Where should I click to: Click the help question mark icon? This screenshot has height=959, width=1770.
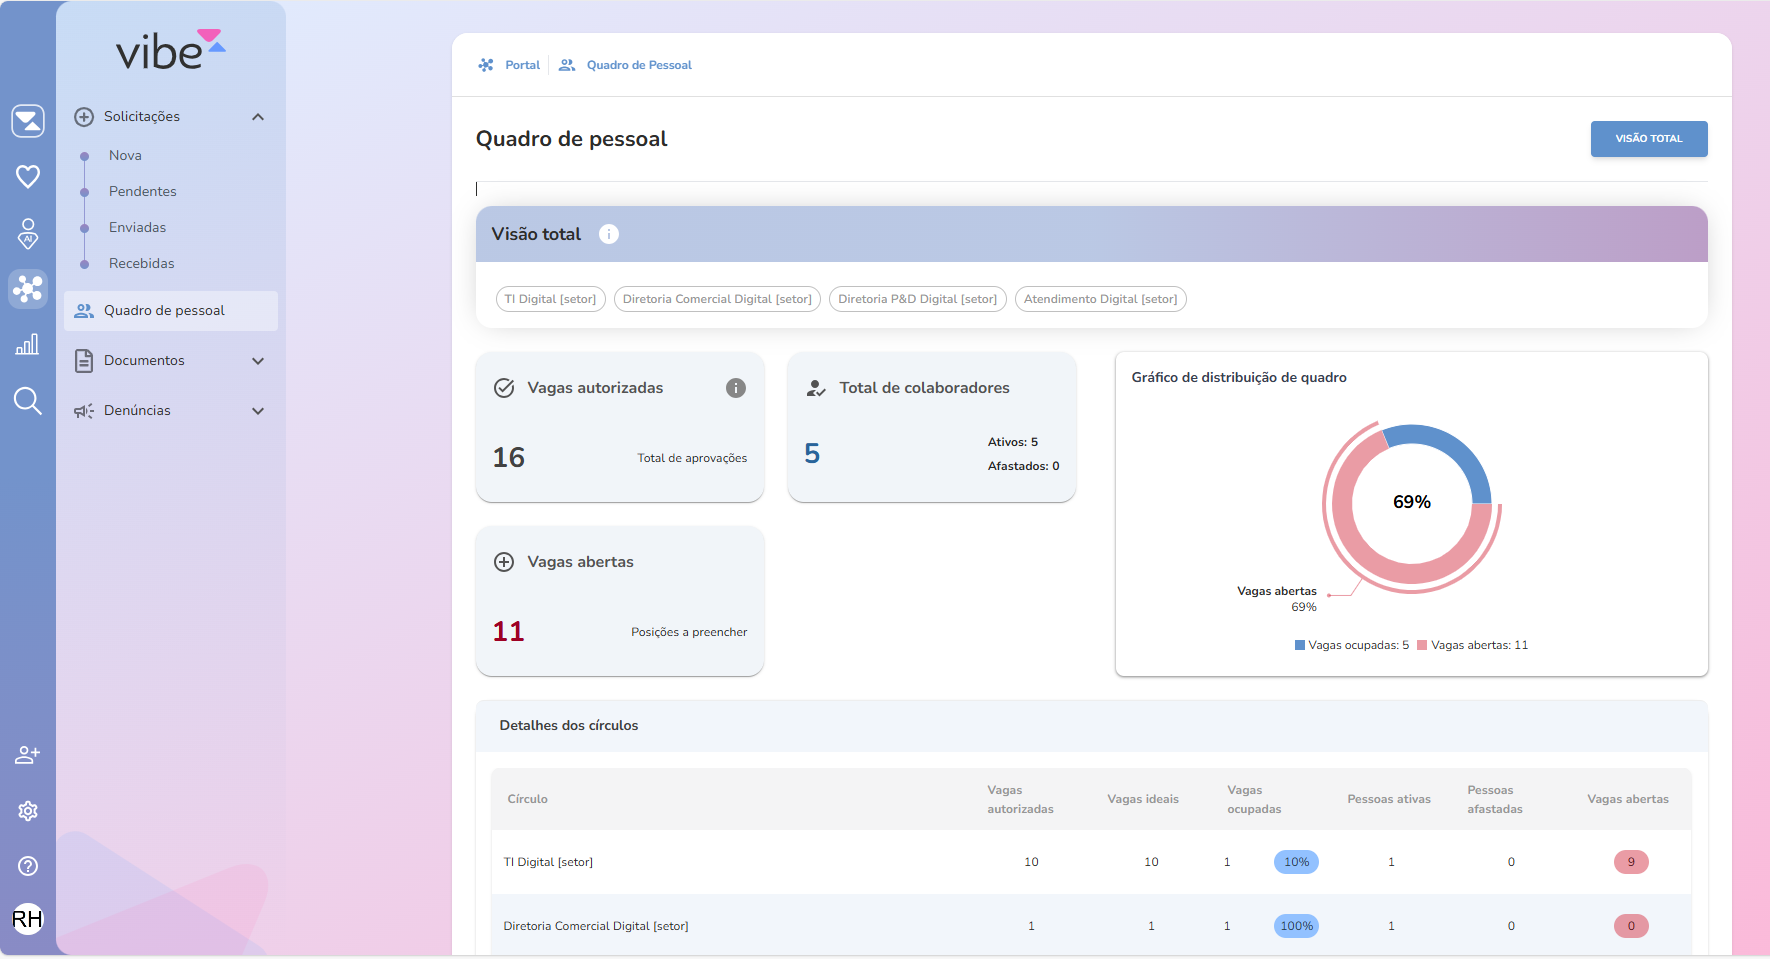click(28, 866)
